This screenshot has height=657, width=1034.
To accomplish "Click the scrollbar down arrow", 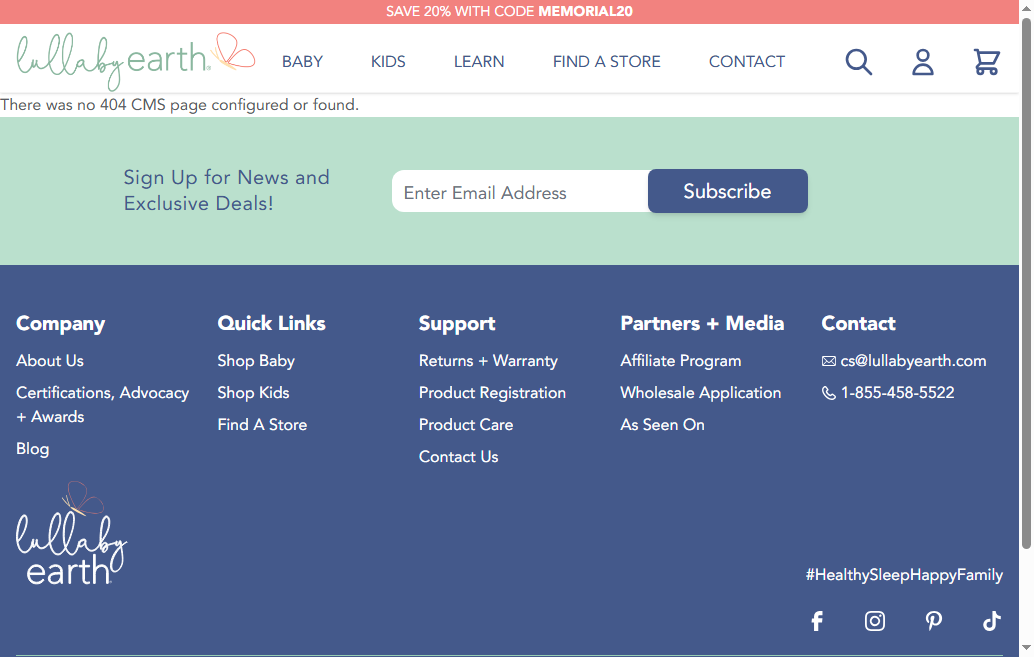I will [x=1026, y=648].
